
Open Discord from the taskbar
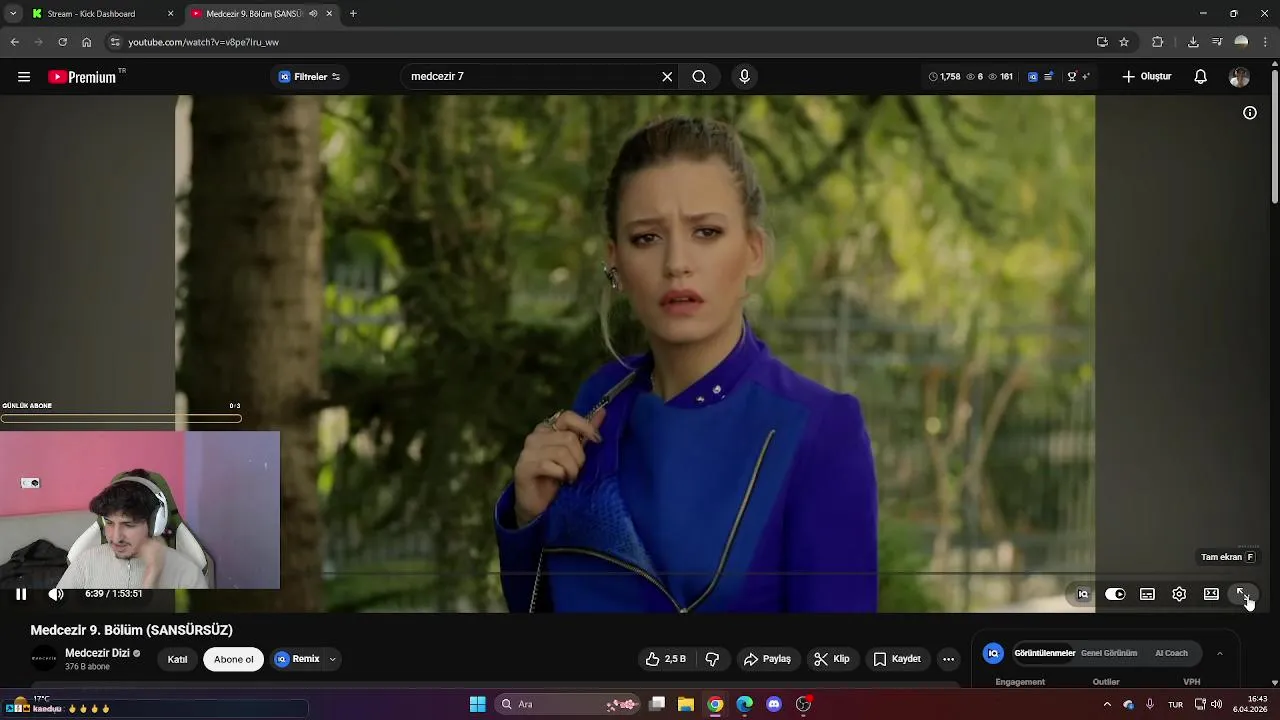[x=774, y=704]
